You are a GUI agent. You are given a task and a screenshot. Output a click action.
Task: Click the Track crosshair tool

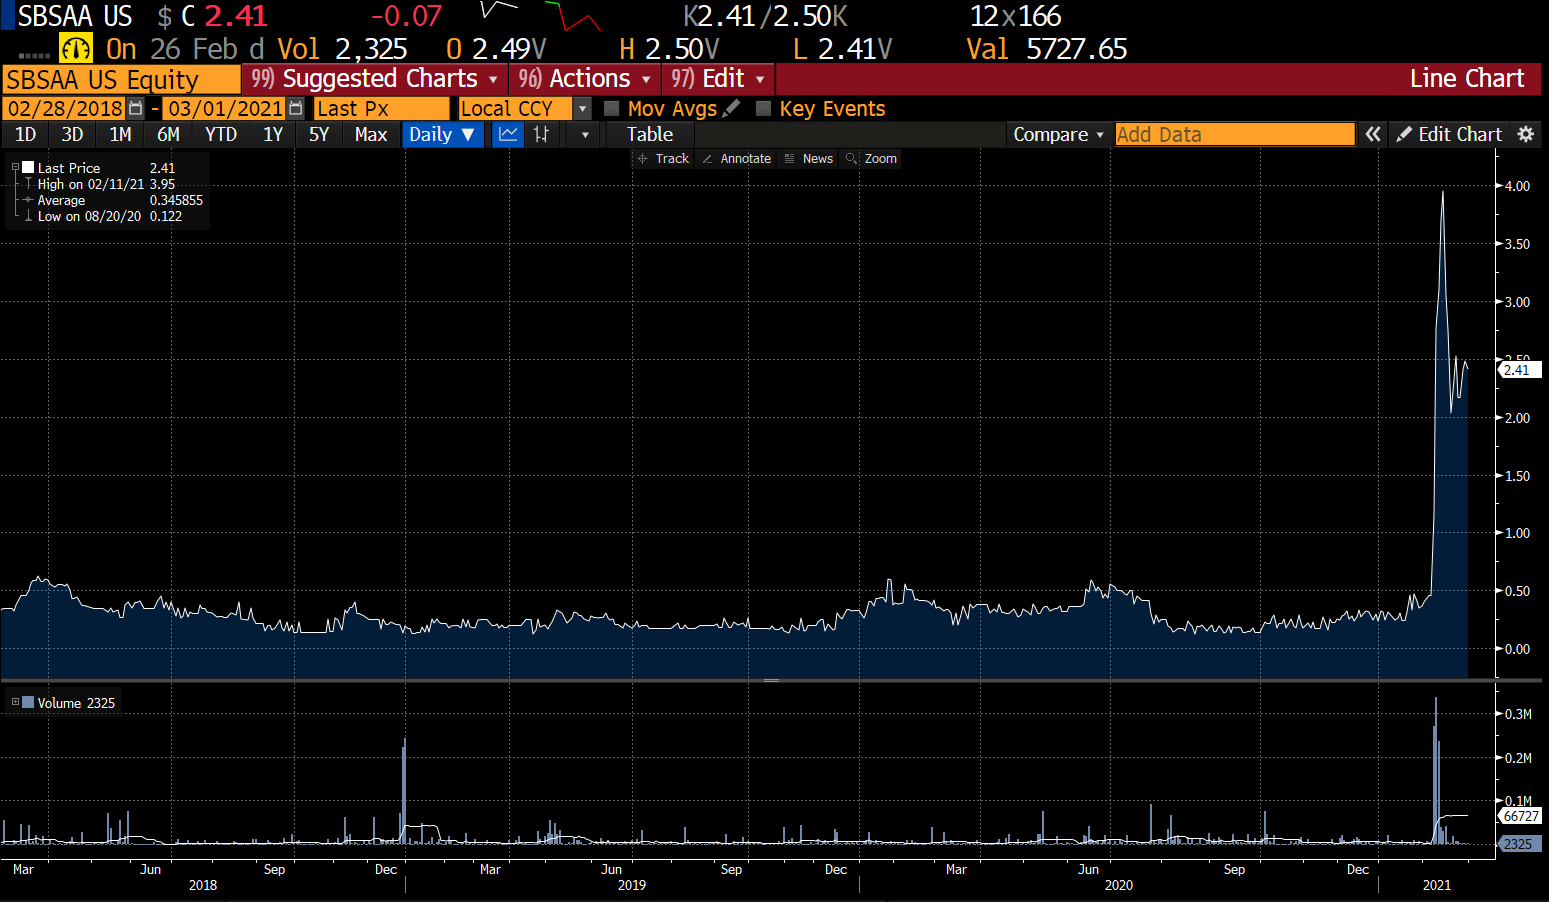(662, 158)
